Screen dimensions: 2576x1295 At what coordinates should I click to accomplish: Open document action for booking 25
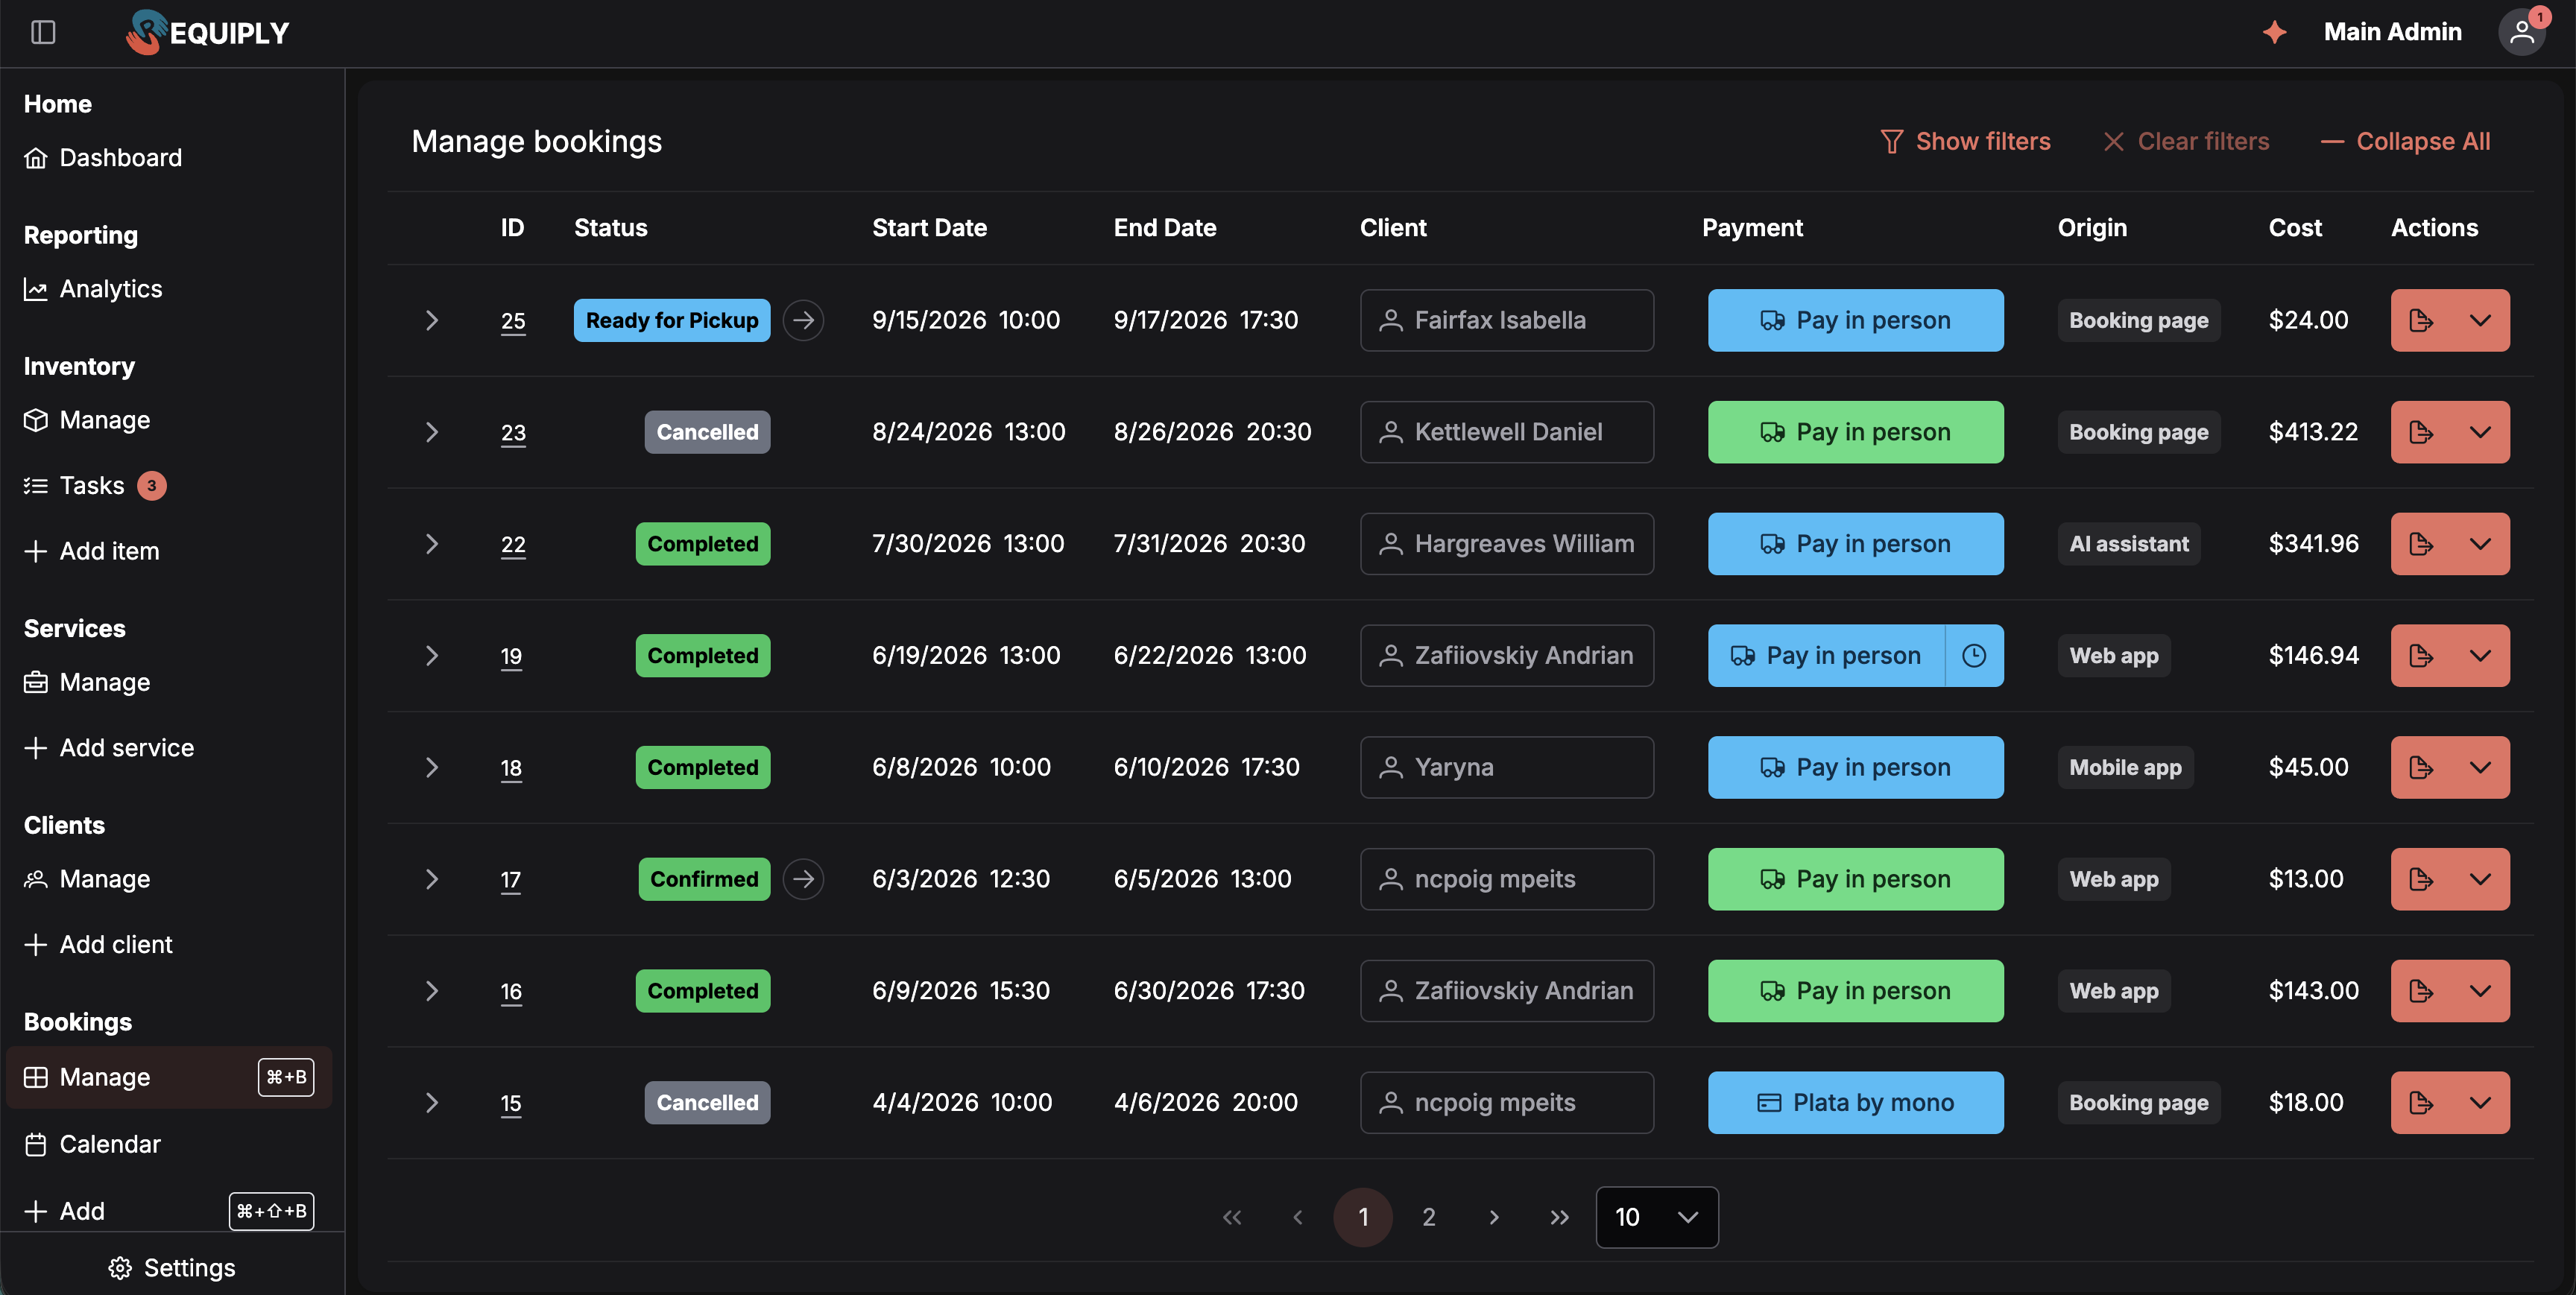pyautogui.click(x=2421, y=320)
